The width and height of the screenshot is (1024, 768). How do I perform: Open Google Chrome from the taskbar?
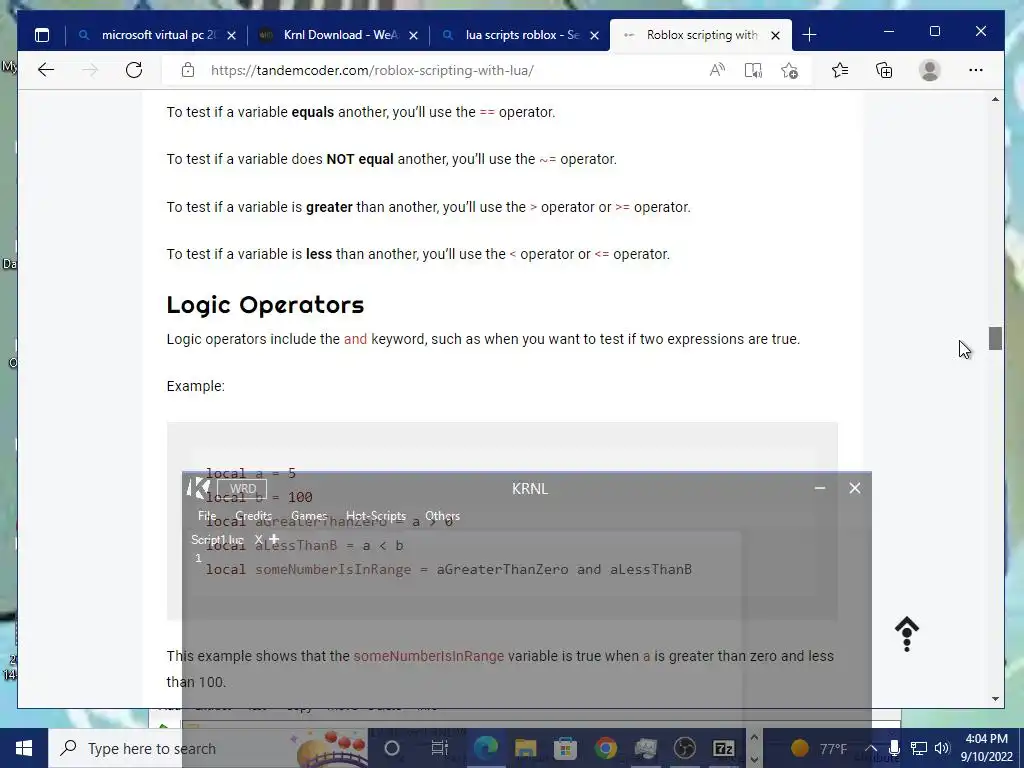[x=605, y=748]
